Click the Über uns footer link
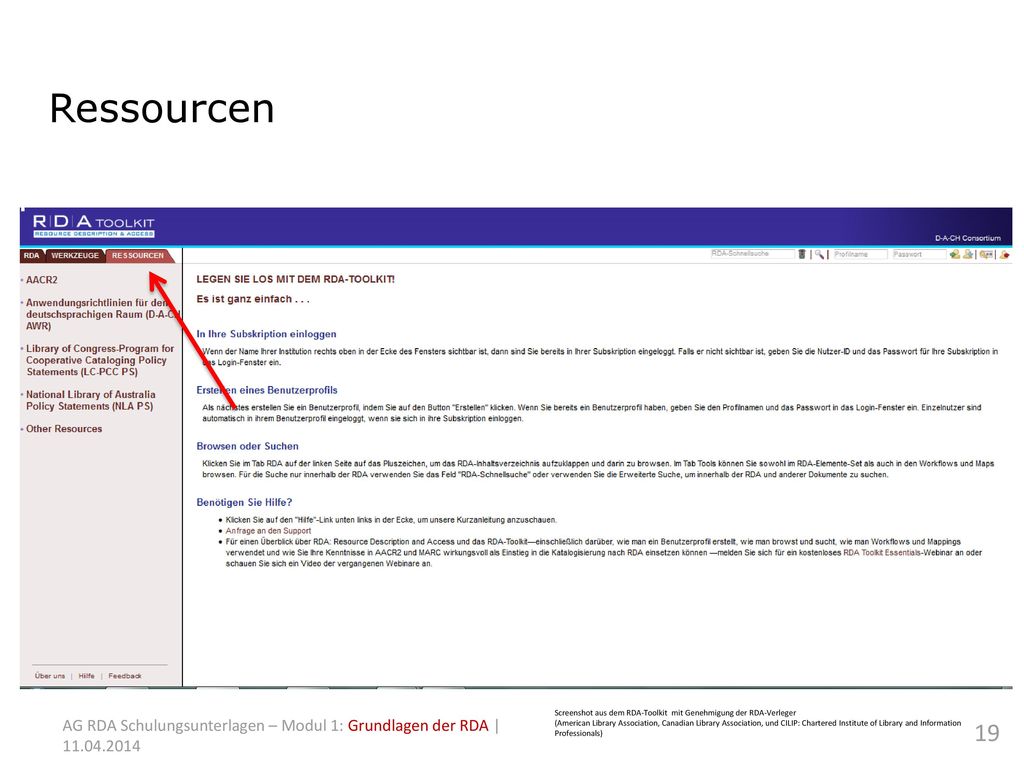The width and height of the screenshot is (1024, 768). (x=50, y=676)
